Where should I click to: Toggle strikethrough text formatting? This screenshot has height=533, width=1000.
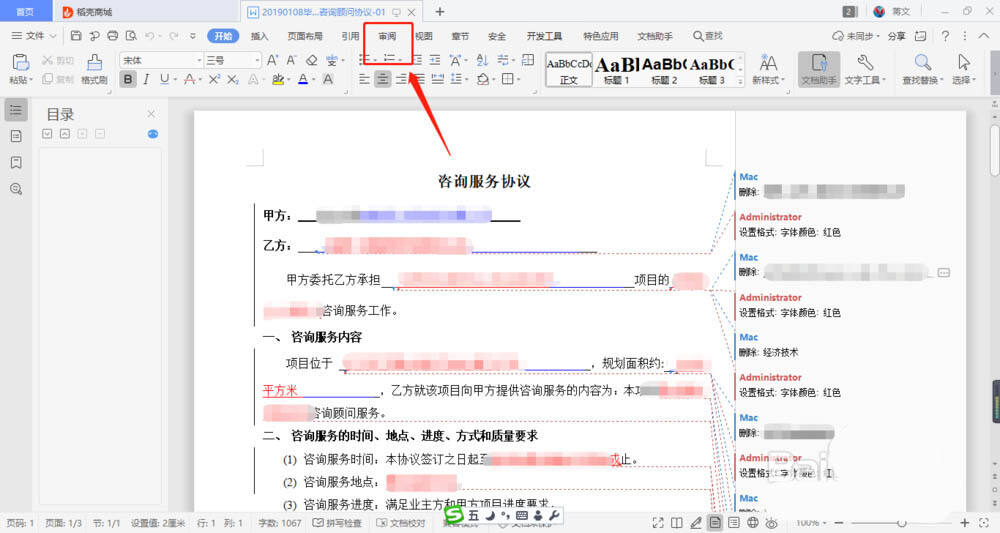(x=189, y=79)
